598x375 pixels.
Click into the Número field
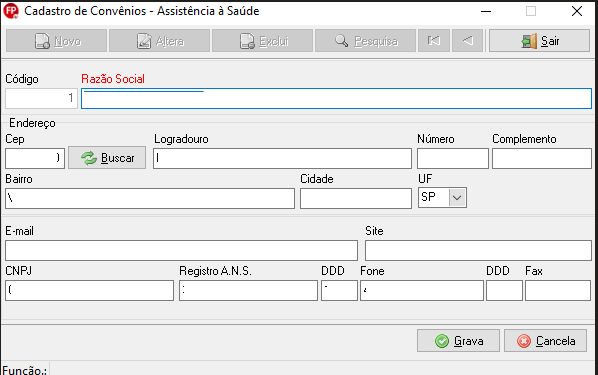click(x=453, y=158)
